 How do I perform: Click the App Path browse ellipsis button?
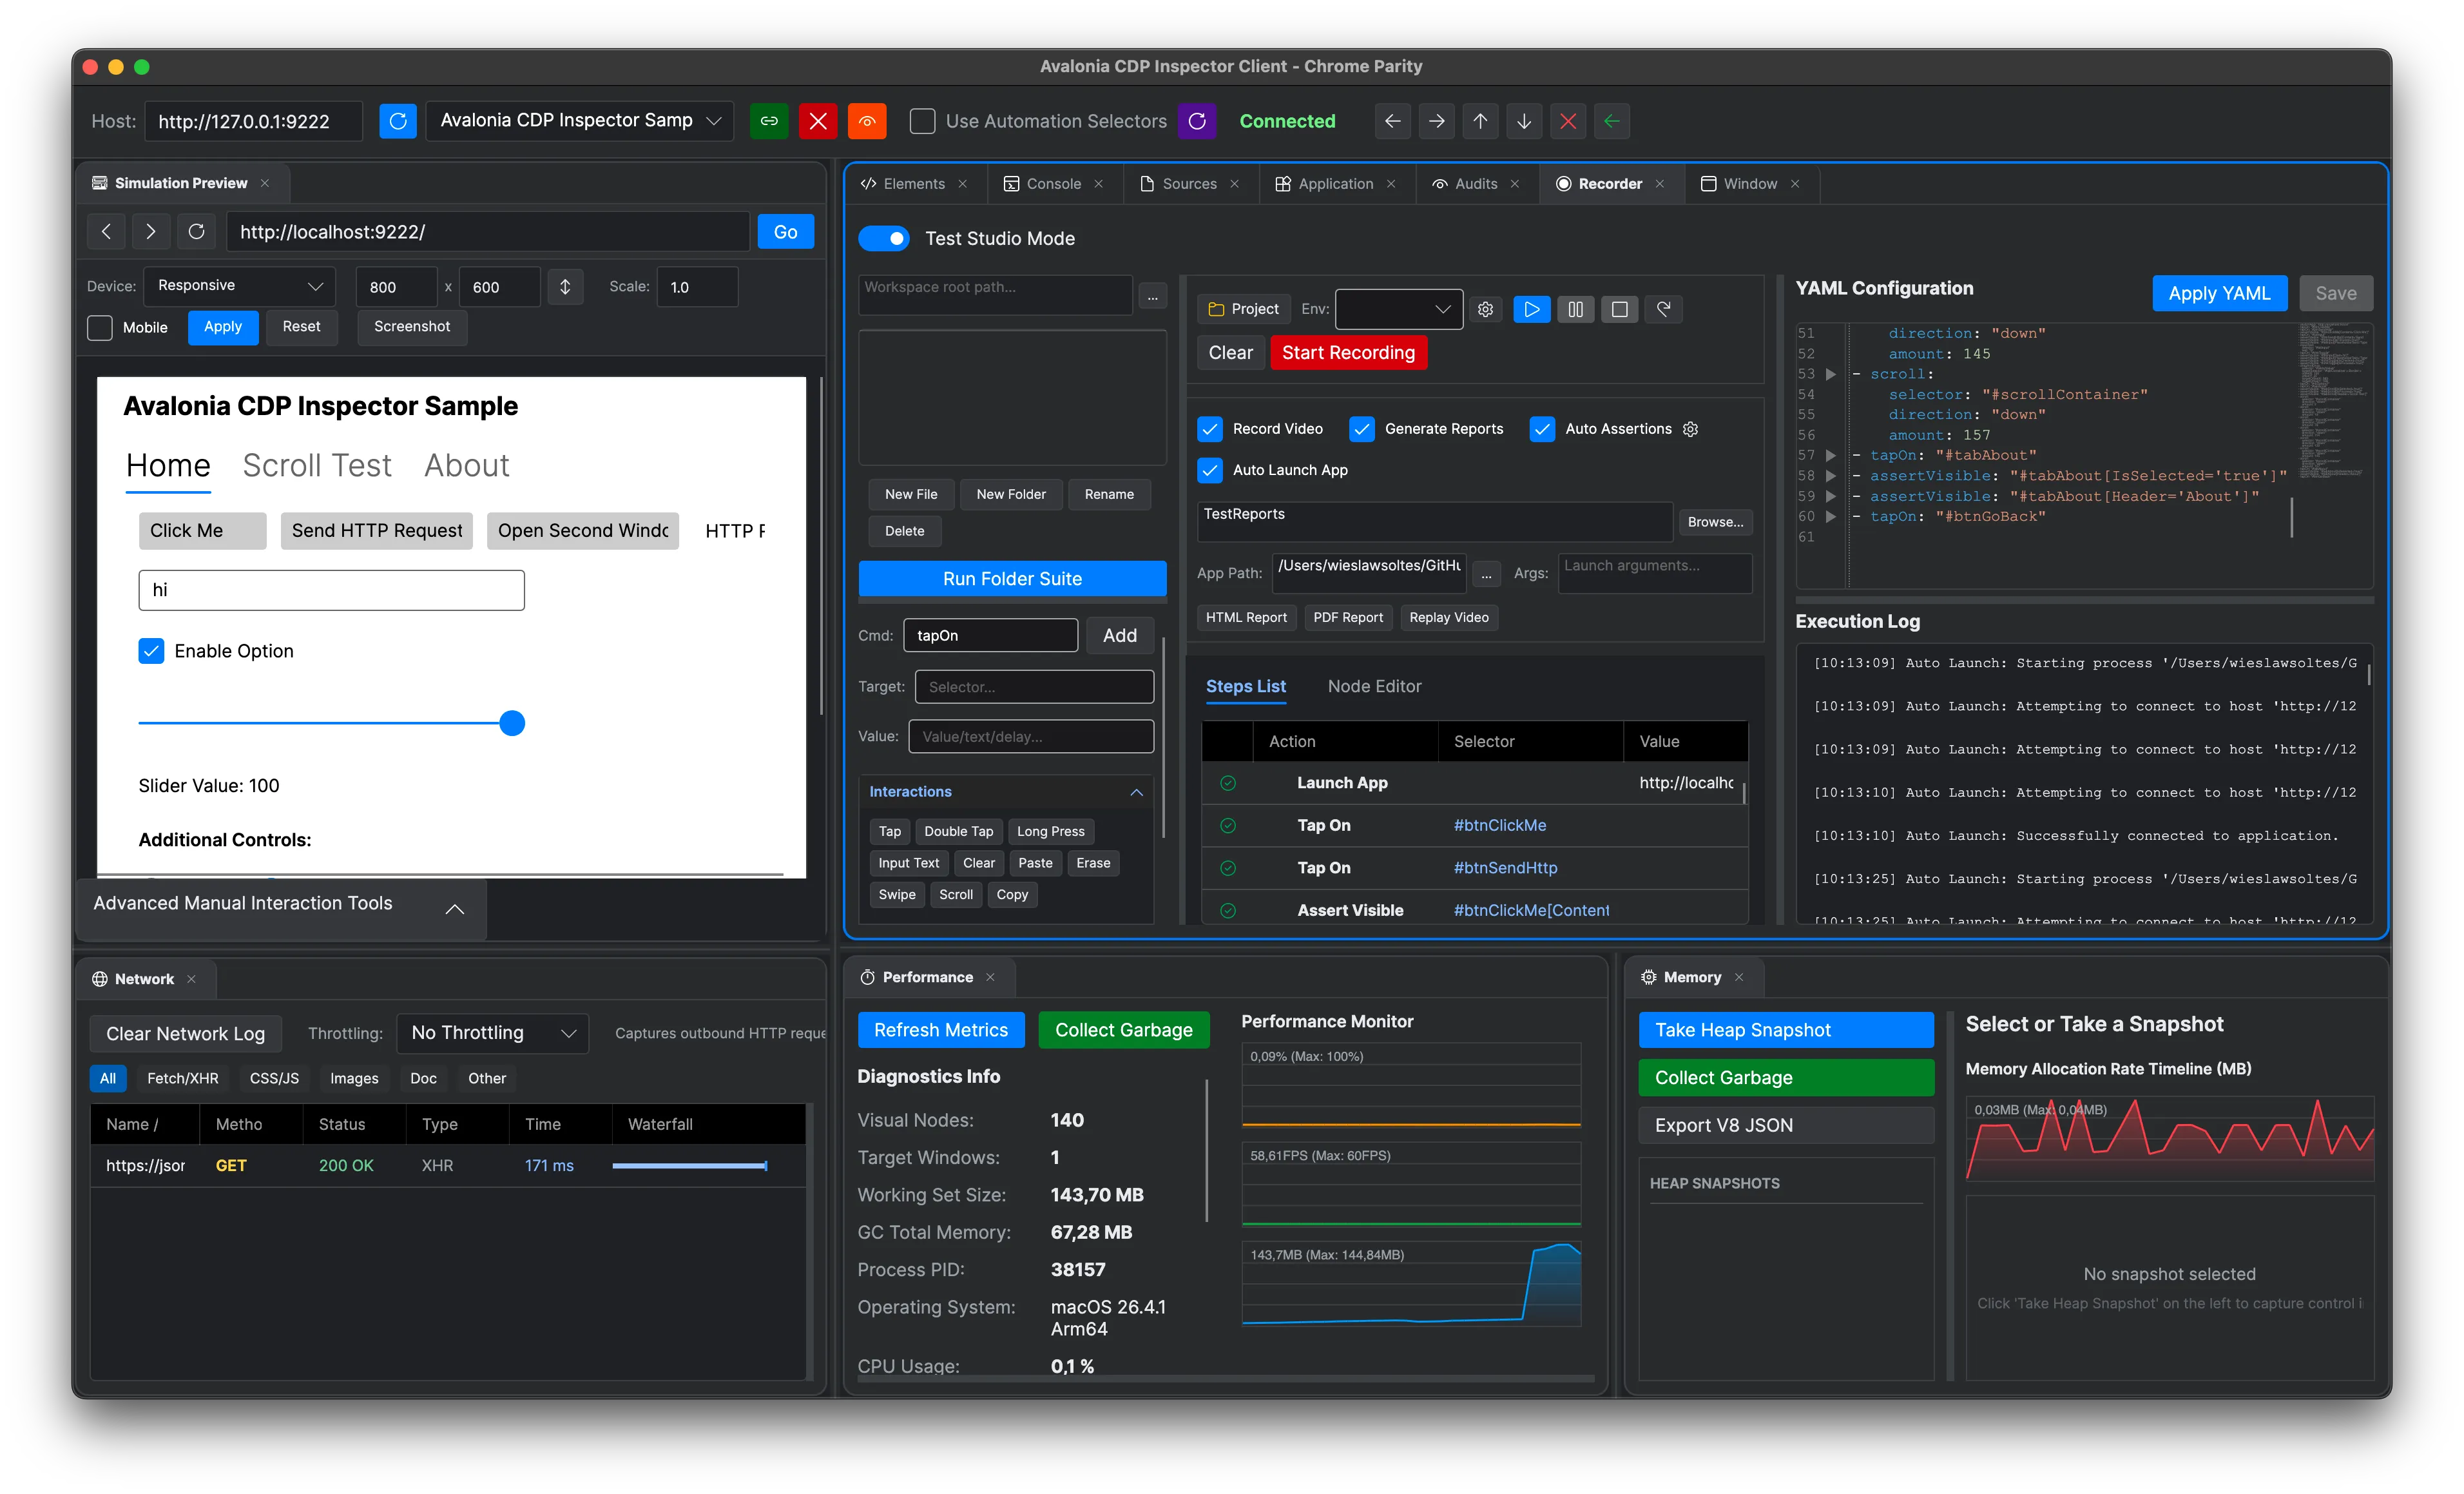pos(1486,574)
